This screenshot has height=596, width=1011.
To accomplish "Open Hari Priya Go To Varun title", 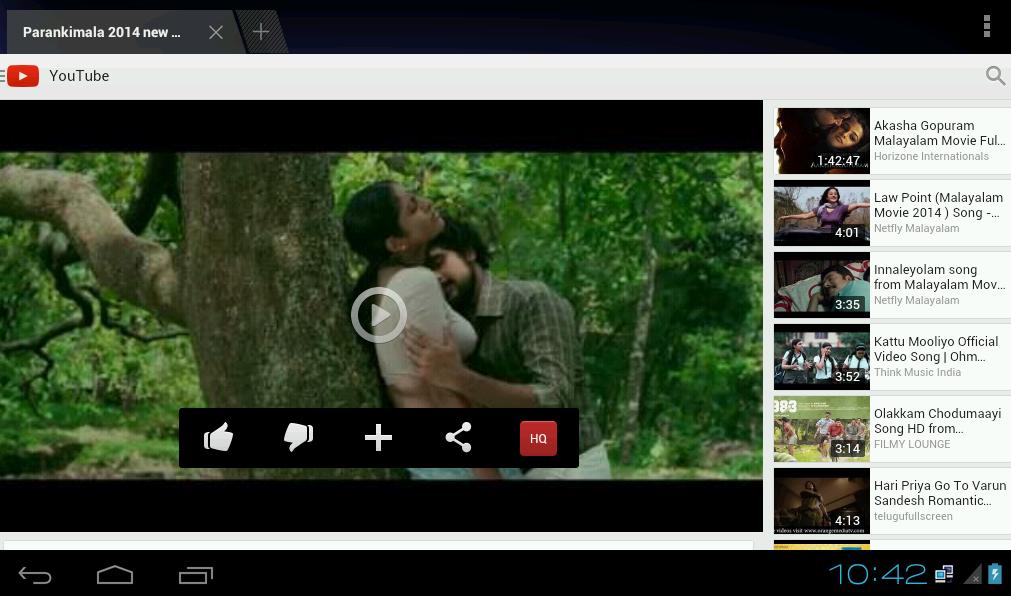I will (x=940, y=493).
